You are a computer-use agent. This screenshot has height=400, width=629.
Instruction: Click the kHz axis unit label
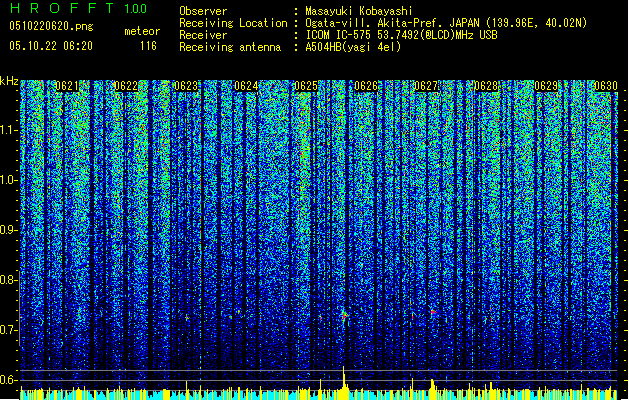coord(9,81)
